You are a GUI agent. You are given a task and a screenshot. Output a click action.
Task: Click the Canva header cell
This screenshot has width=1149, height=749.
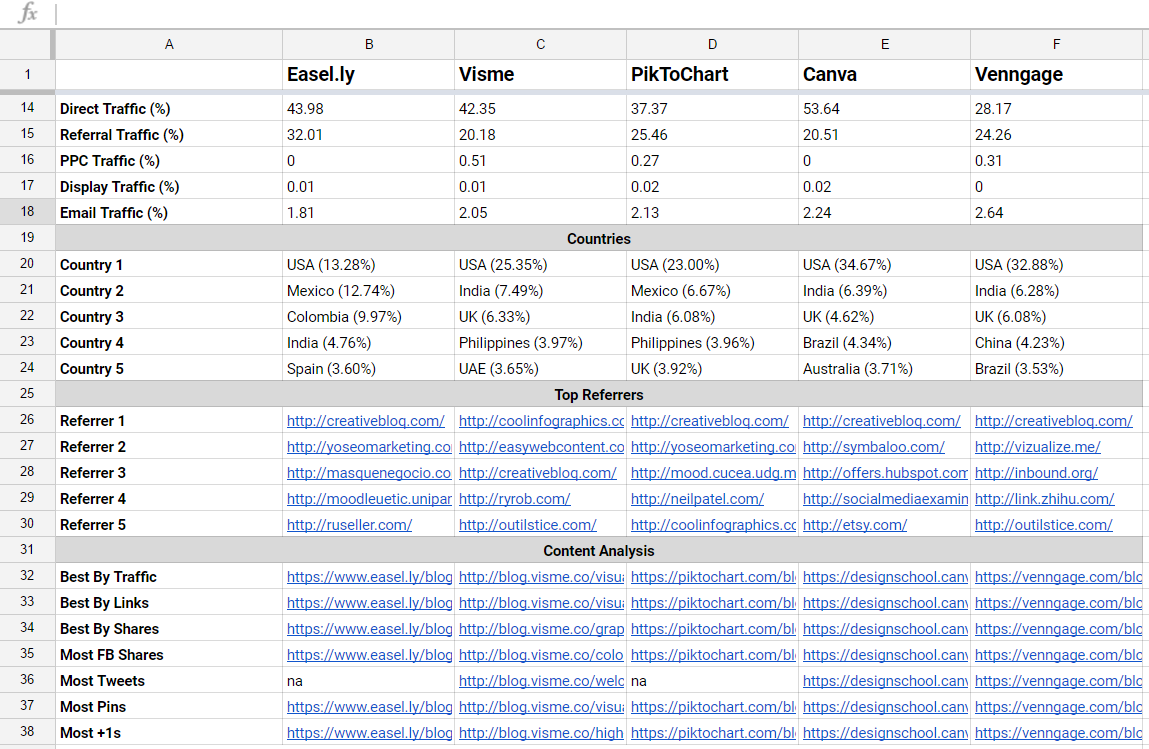(x=884, y=74)
